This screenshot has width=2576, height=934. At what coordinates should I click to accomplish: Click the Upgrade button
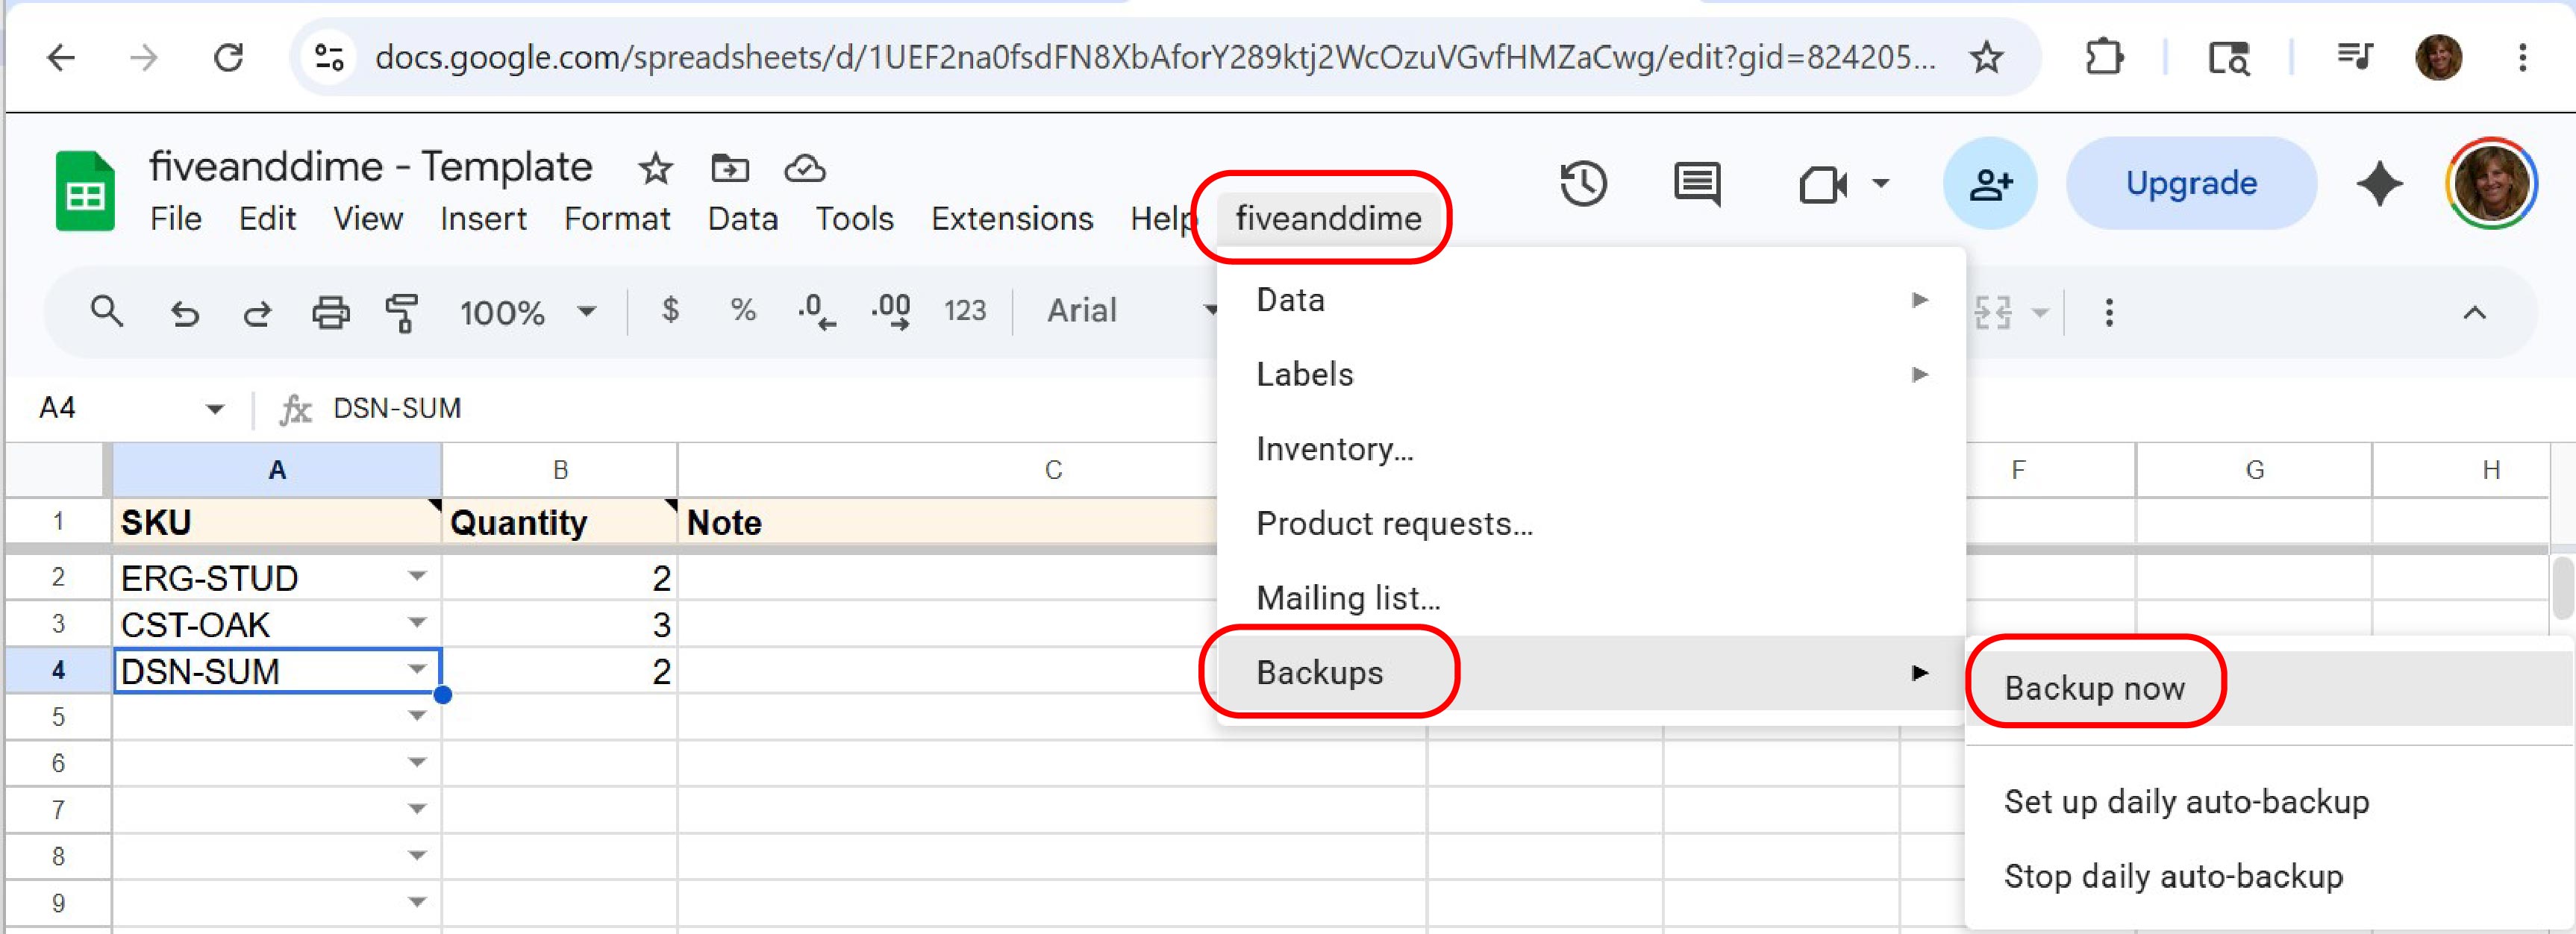(2191, 184)
